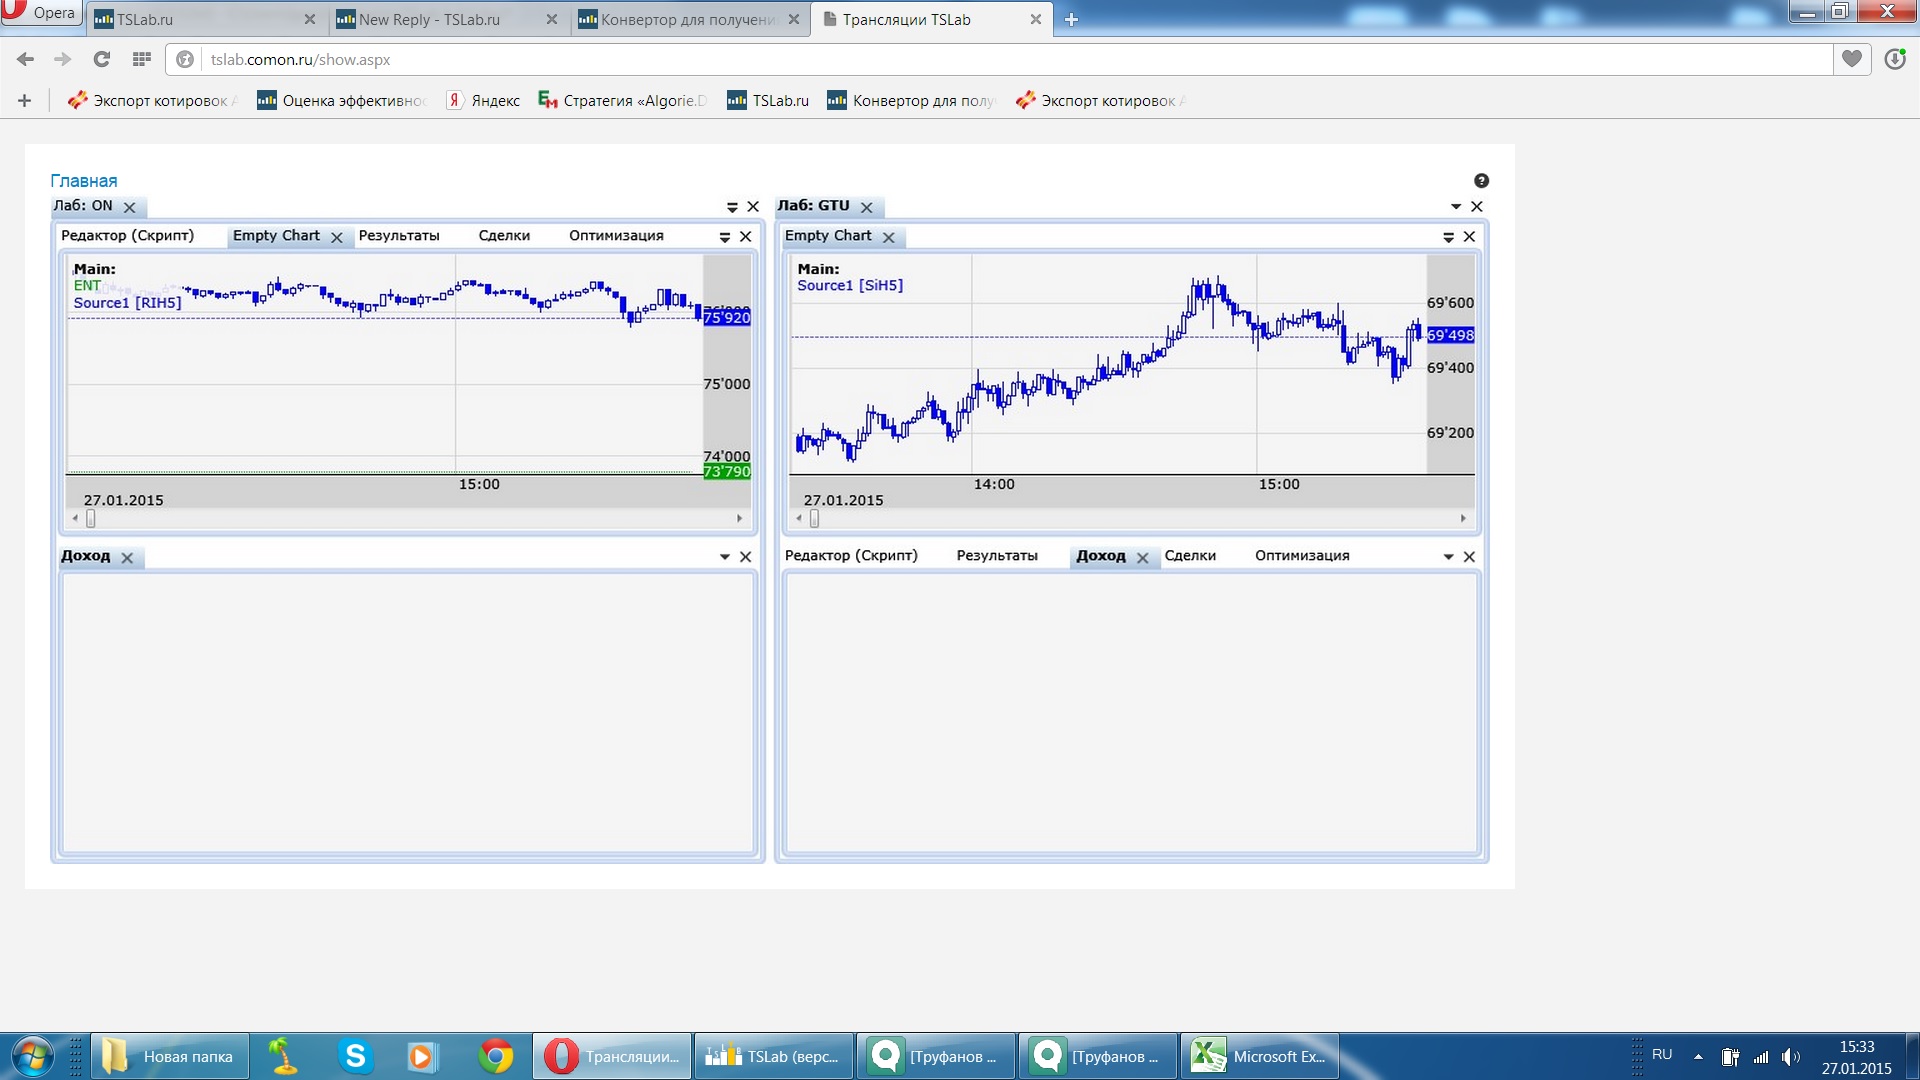This screenshot has width=1920, height=1080.
Task: Click the downloads icon in address bar
Action: 1894,60
